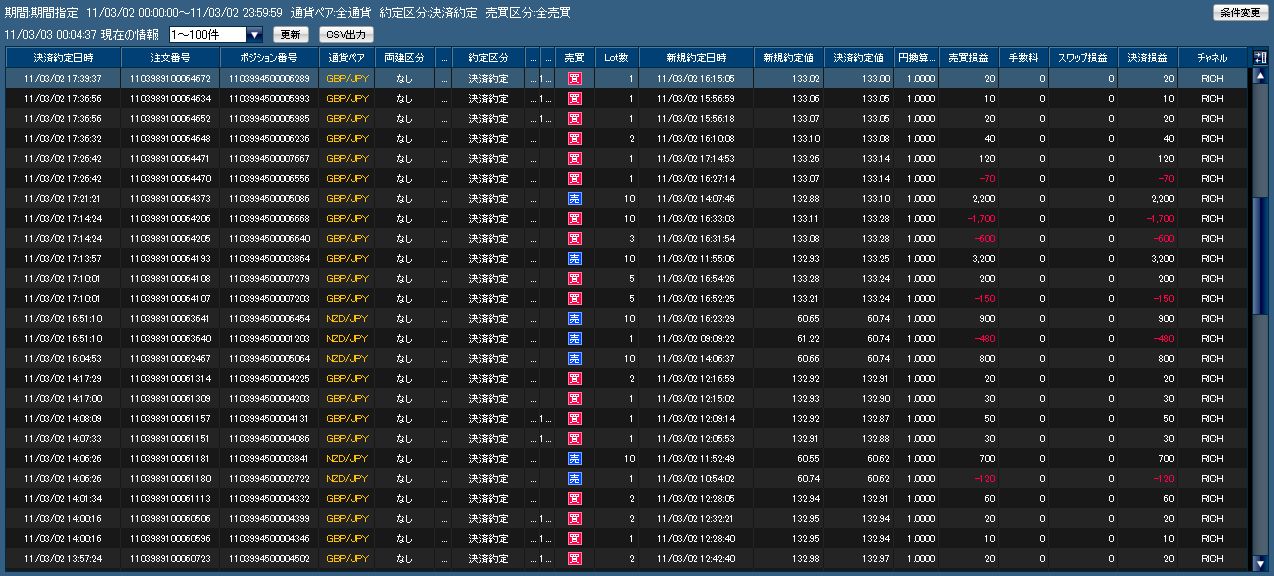This screenshot has width=1274, height=576.
Task: Click the 売 icon for order 1103989100061180
Action: tap(574, 478)
